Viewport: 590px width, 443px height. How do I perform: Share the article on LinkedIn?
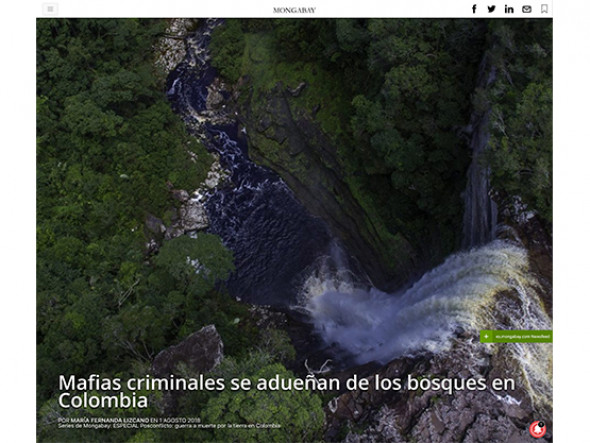tap(509, 9)
